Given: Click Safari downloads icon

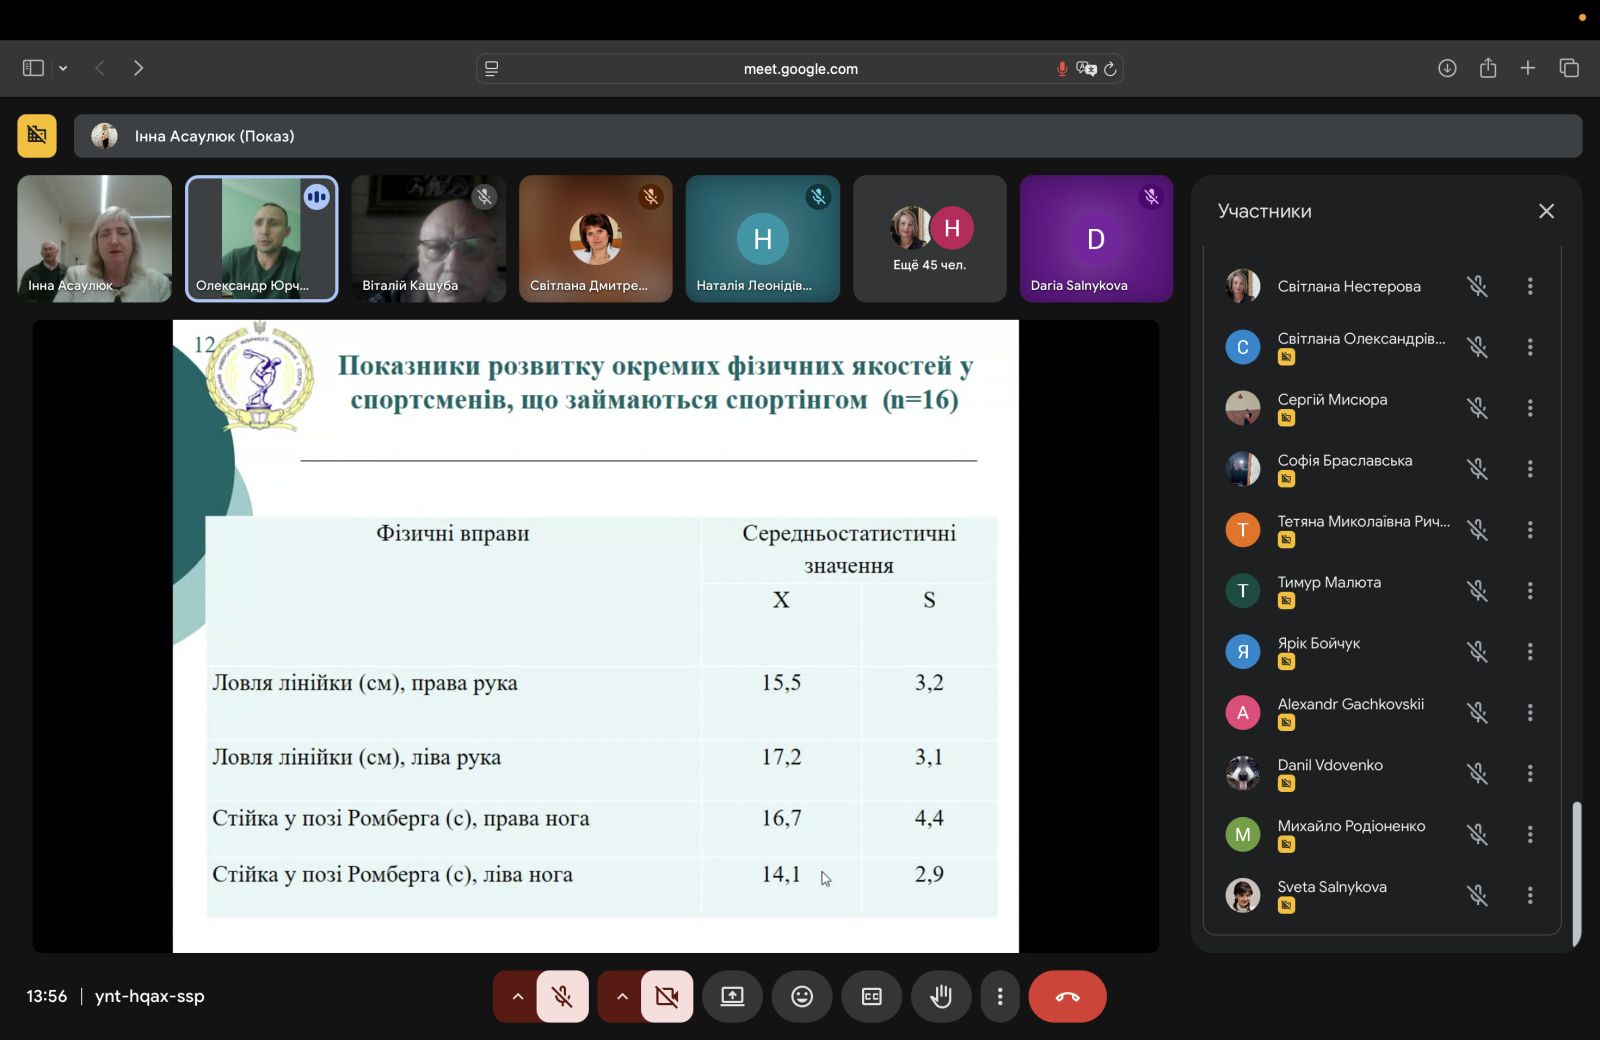Looking at the screenshot, I should (1447, 68).
